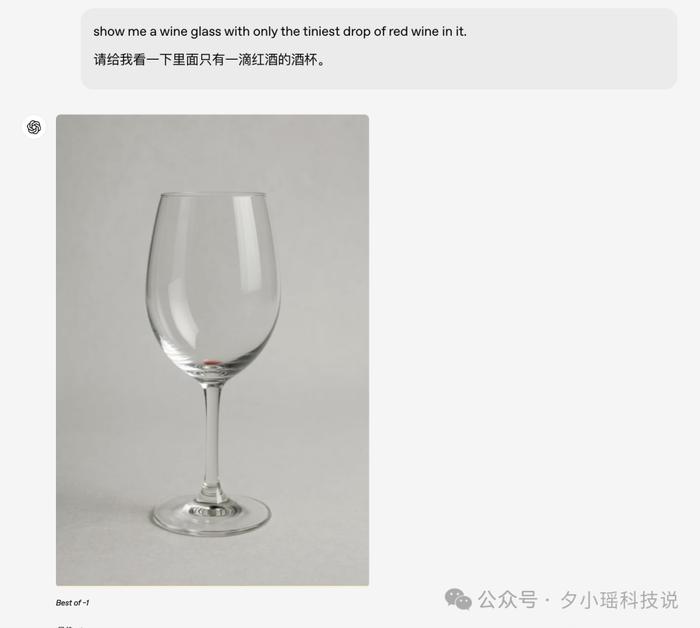Click the wine glass base in image
Image resolution: width=700 pixels, height=628 pixels.
pos(212,514)
